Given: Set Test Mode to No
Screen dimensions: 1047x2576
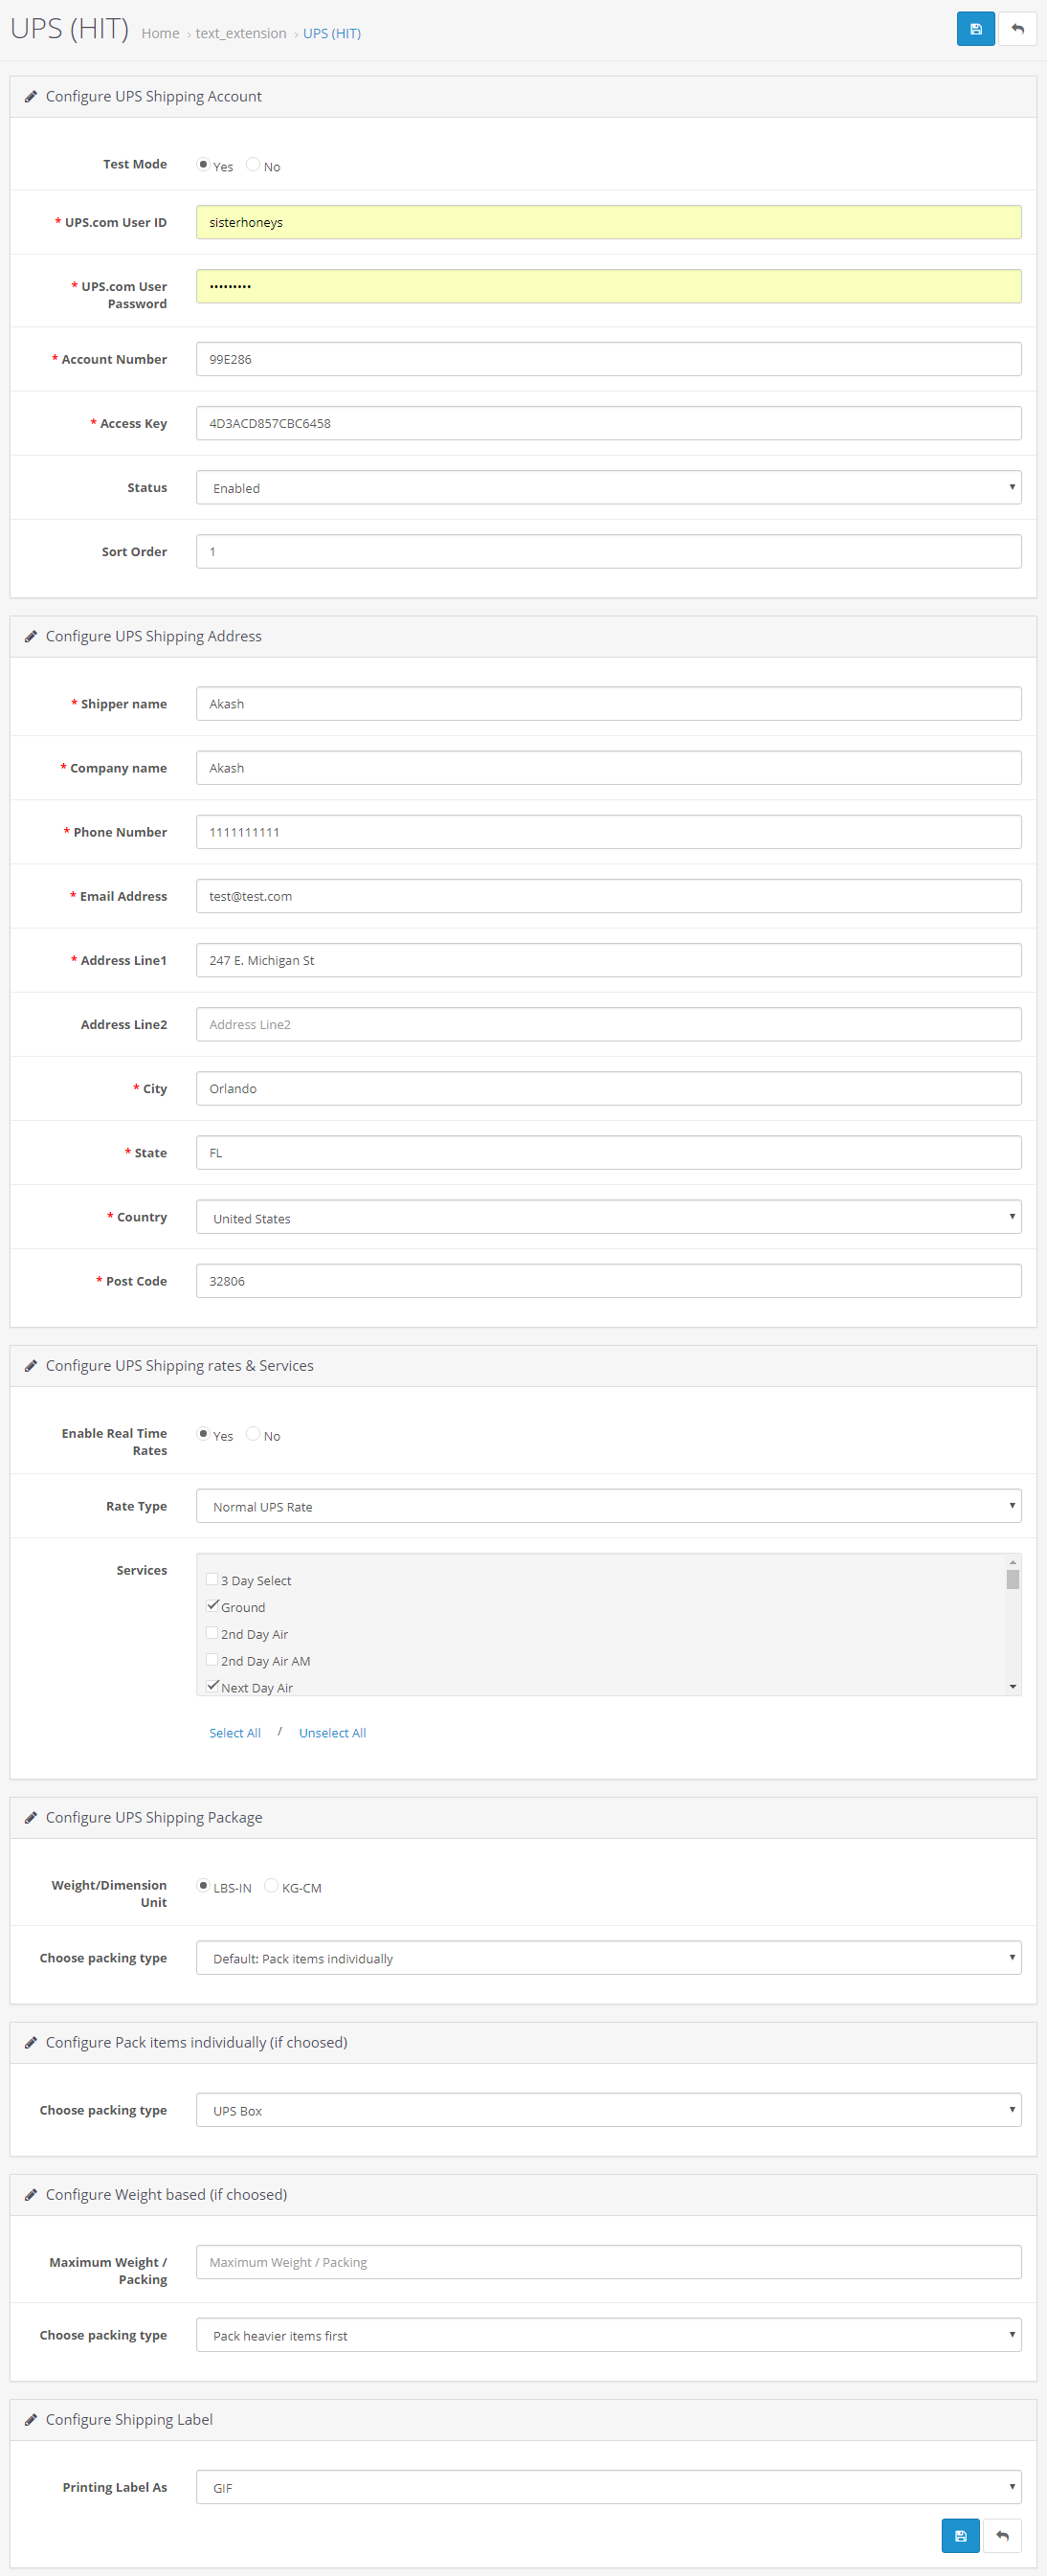Looking at the screenshot, I should (253, 165).
